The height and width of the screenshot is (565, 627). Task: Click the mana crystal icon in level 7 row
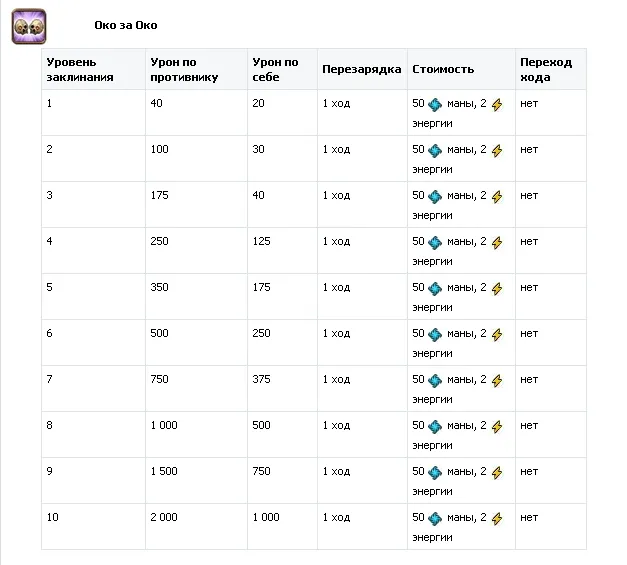(435, 380)
